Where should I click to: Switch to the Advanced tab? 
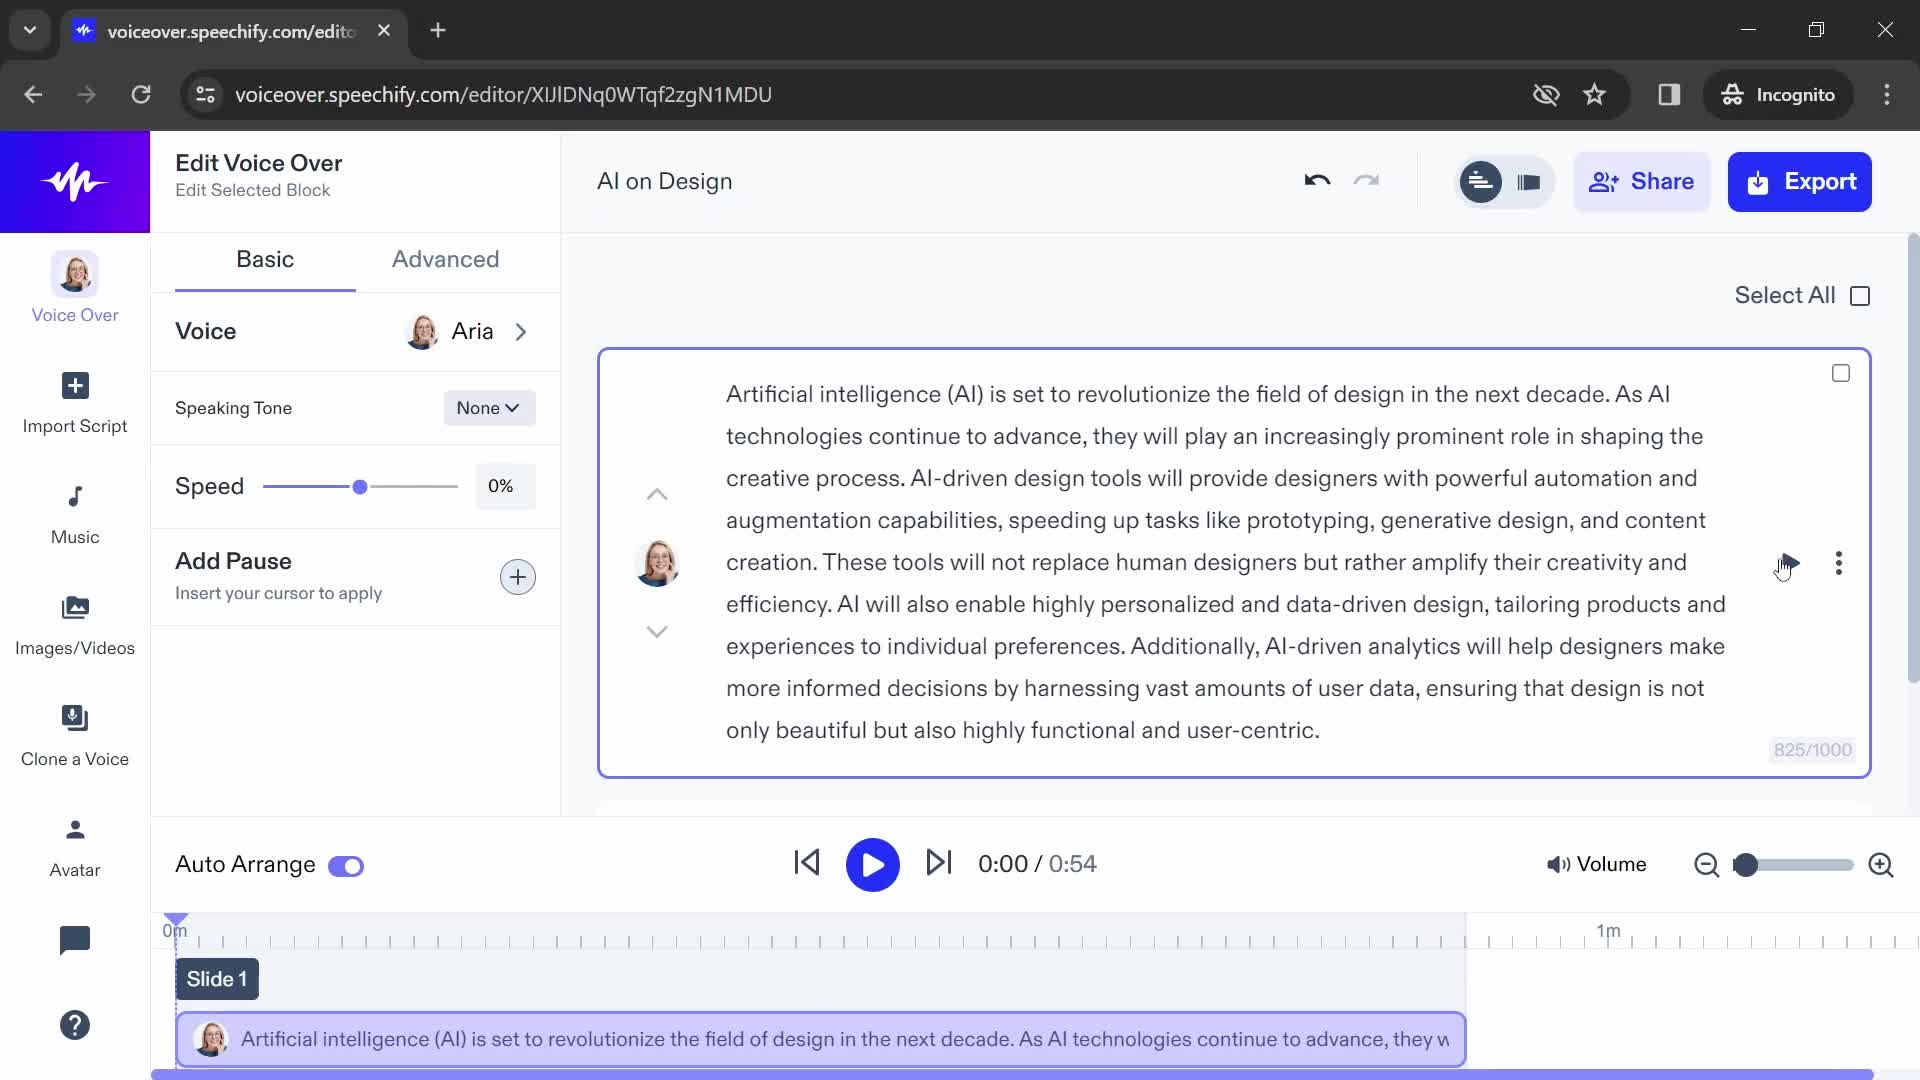446,258
